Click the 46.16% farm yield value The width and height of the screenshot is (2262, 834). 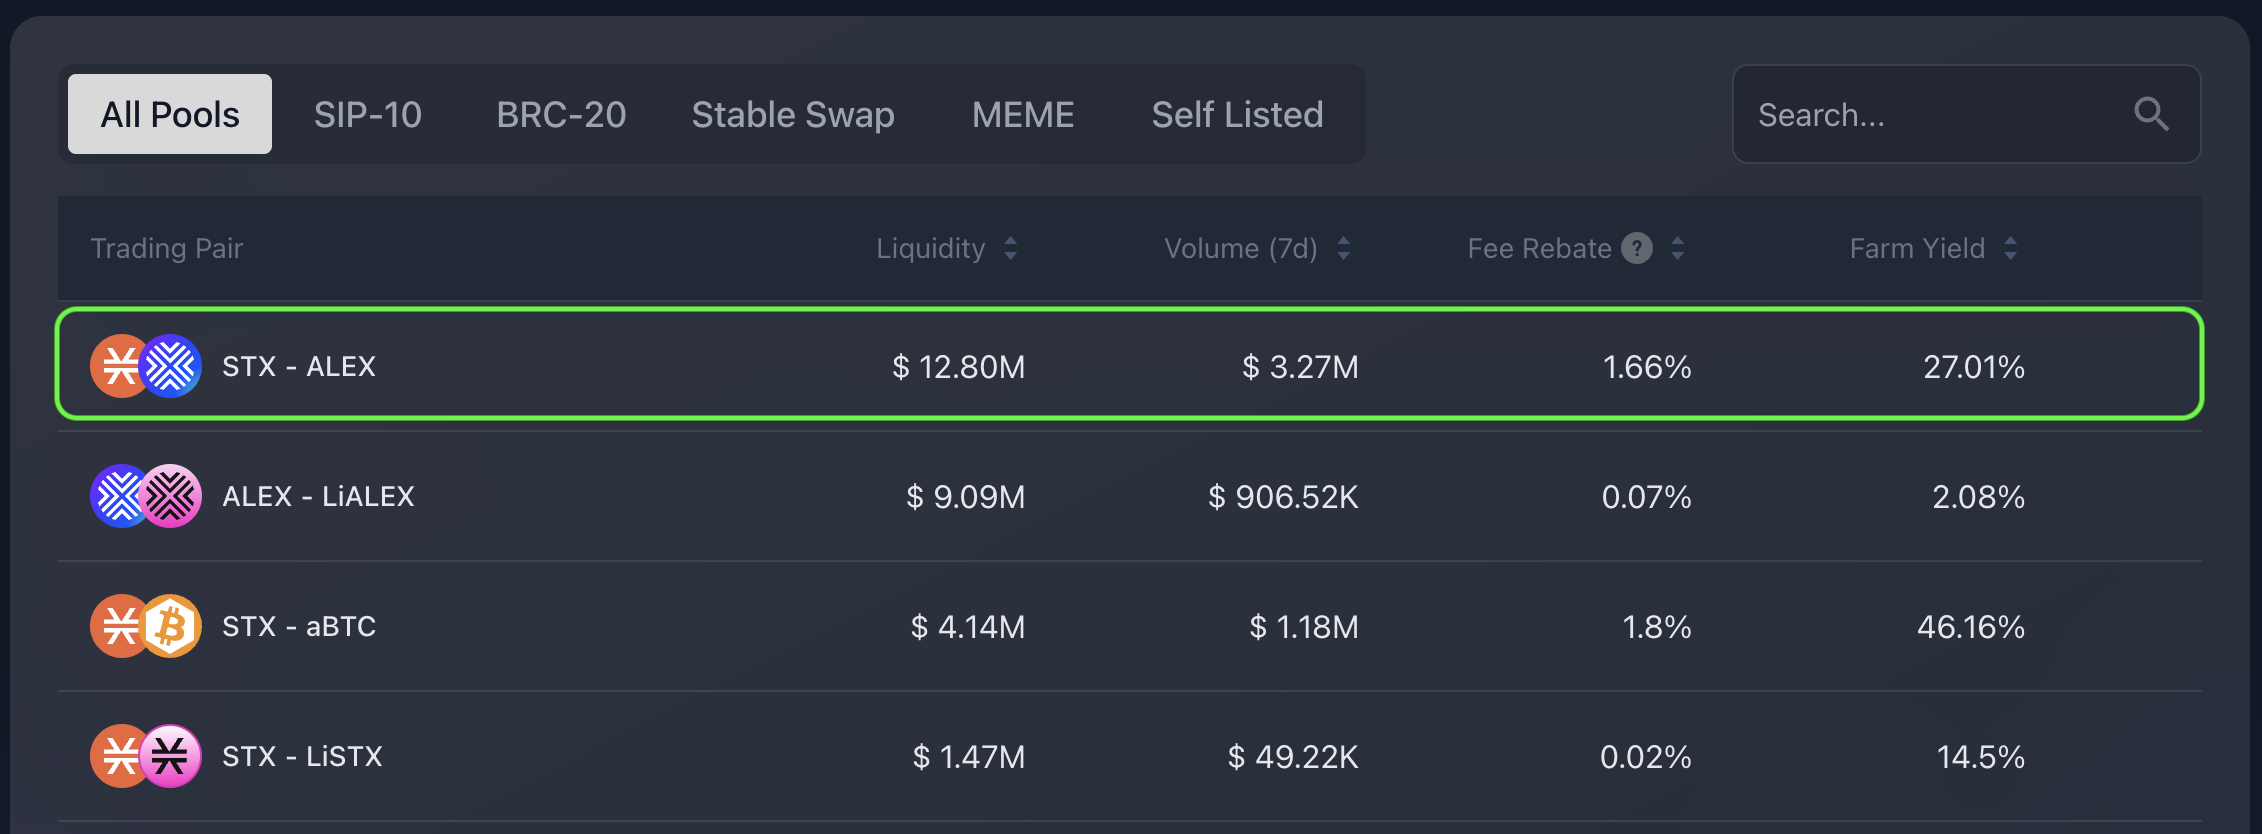[1971, 627]
